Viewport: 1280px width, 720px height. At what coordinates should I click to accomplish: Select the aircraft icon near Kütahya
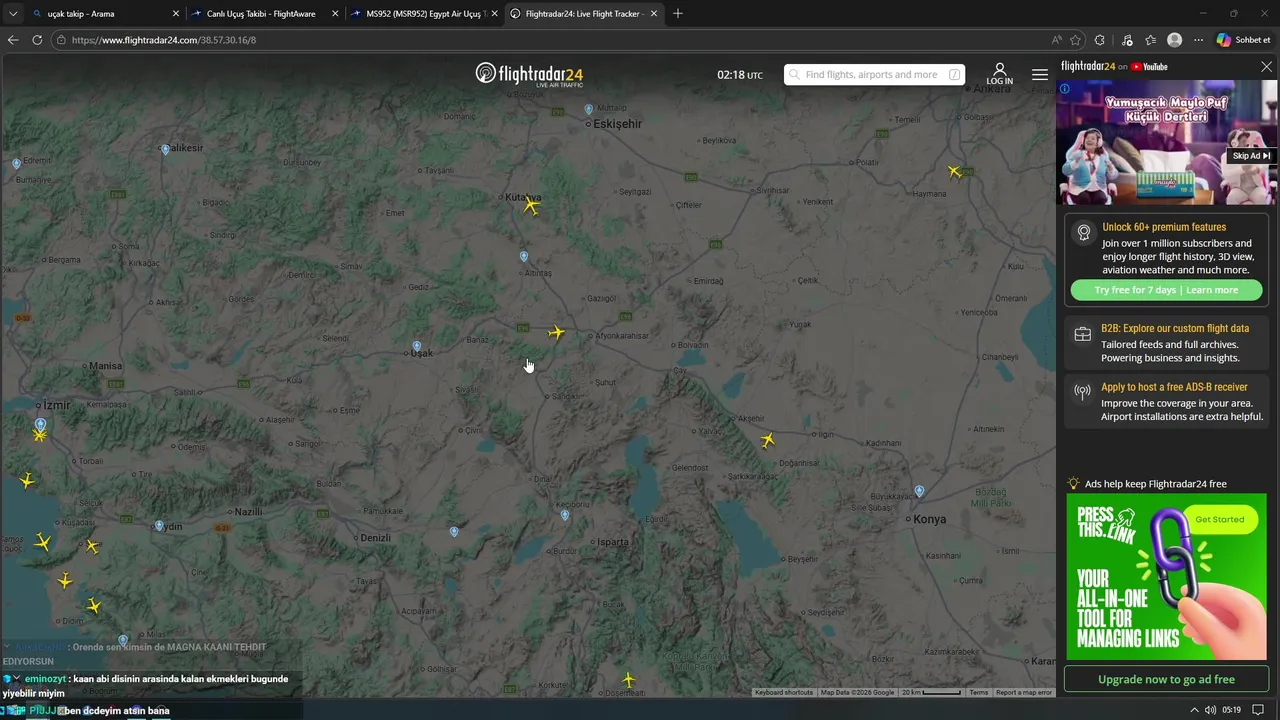531,207
